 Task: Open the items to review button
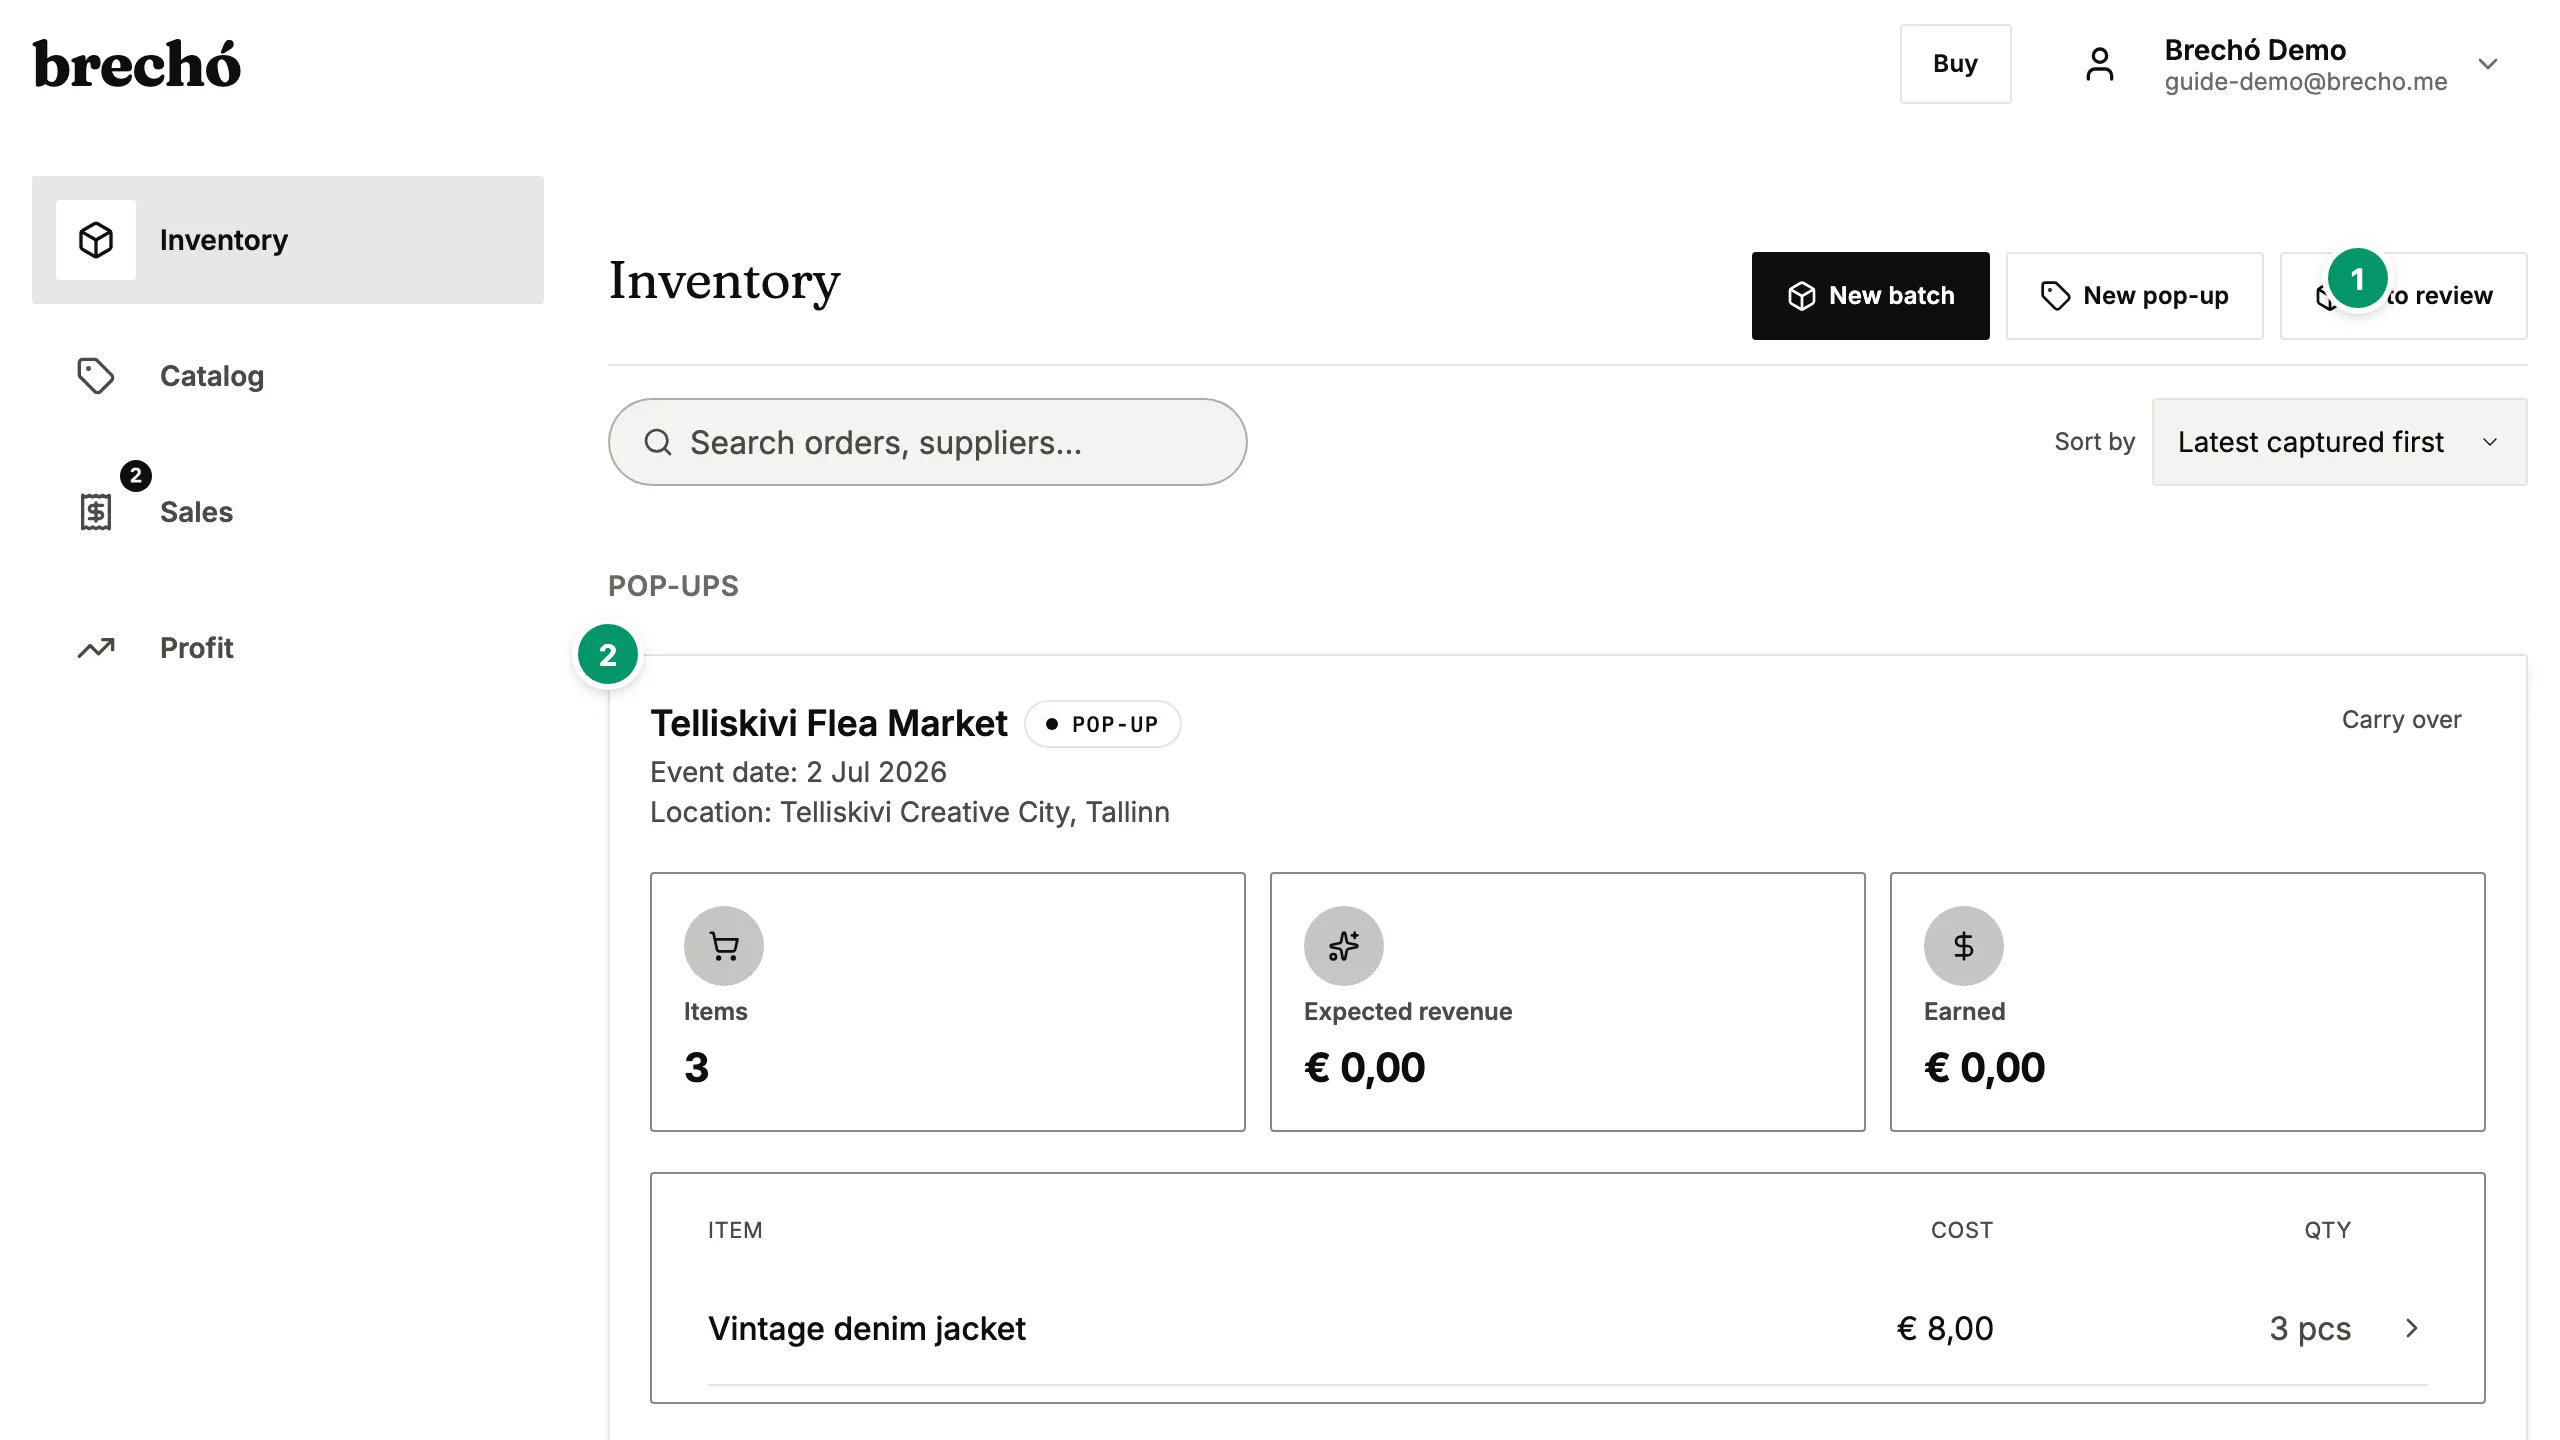tap(2404, 296)
